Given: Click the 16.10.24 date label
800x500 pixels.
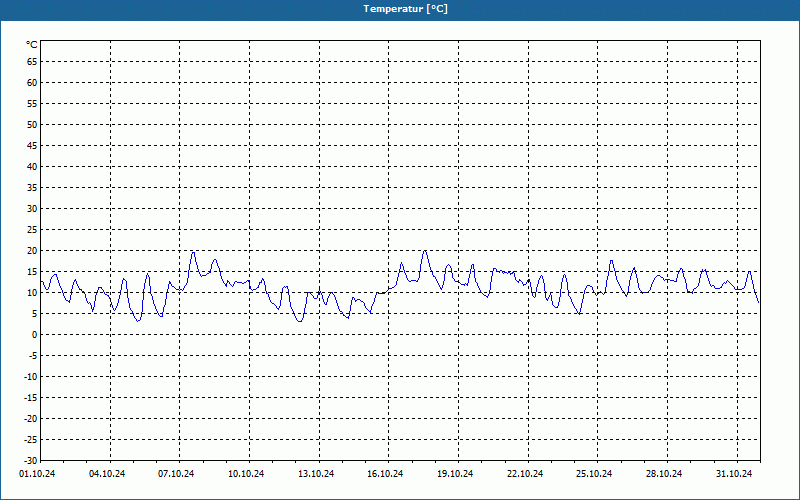Looking at the screenshot, I should (385, 474).
